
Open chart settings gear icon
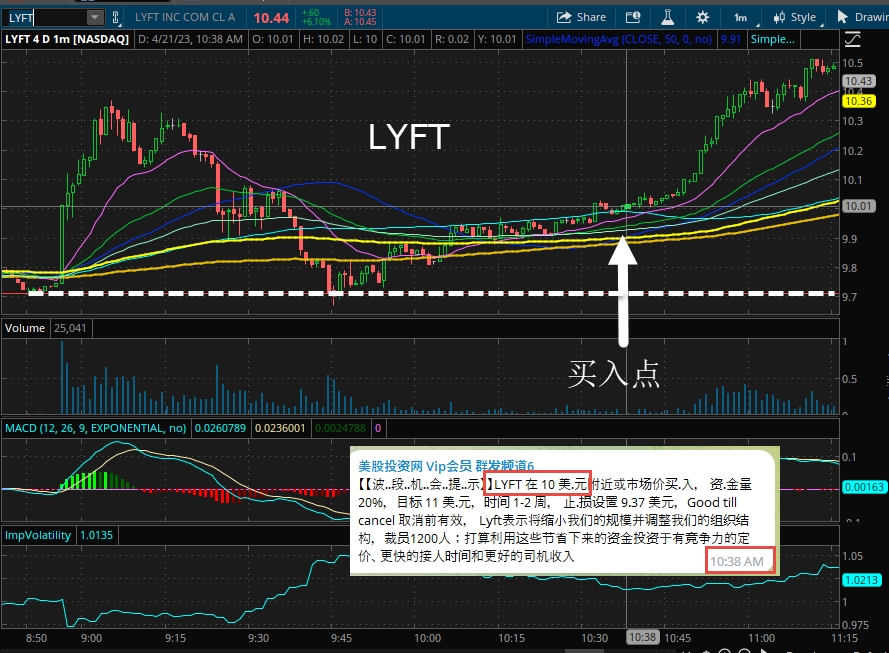tap(702, 18)
